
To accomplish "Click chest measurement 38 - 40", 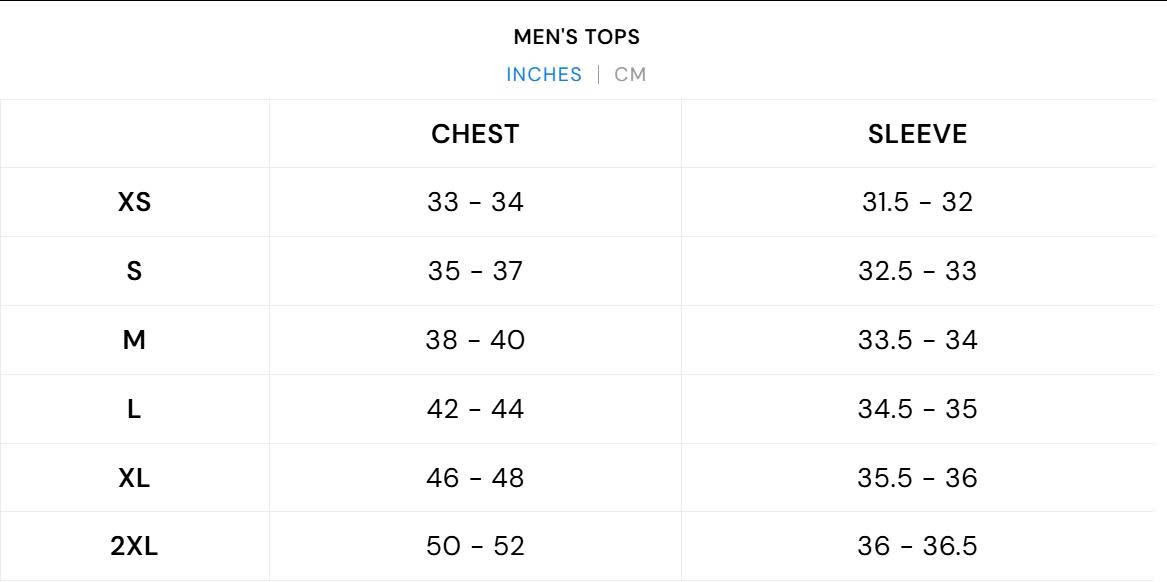I will tap(475, 340).
